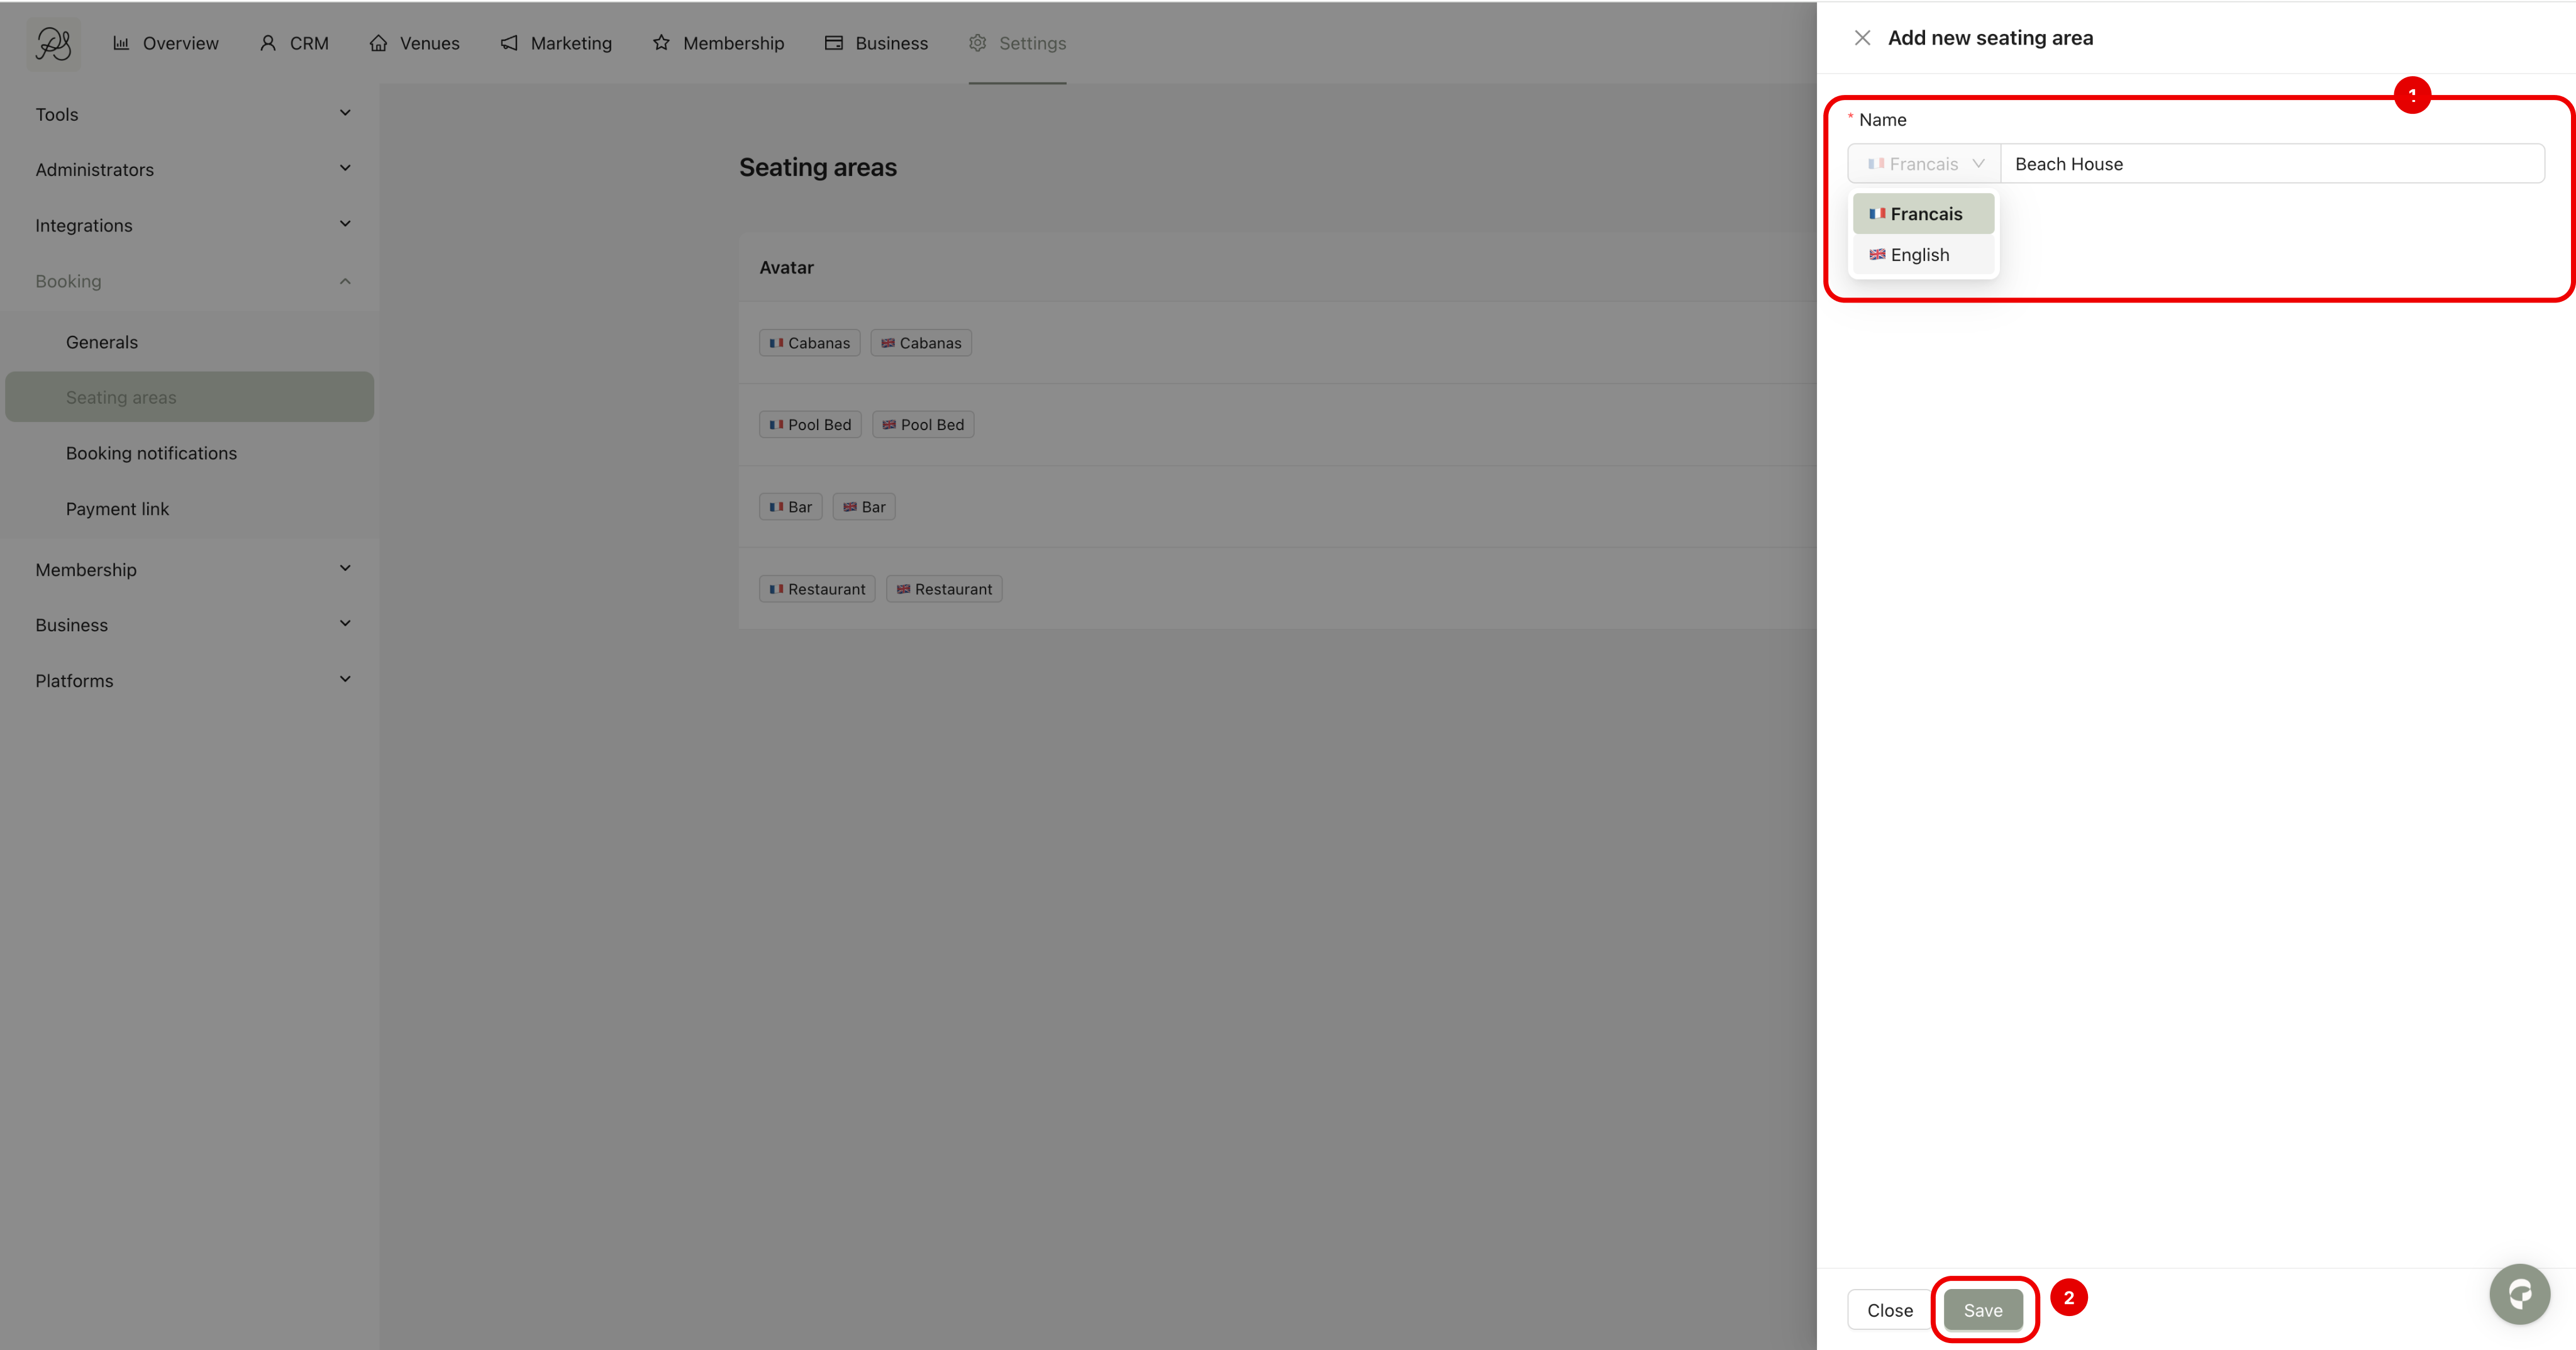Open Booking notifications menu item

click(x=151, y=453)
